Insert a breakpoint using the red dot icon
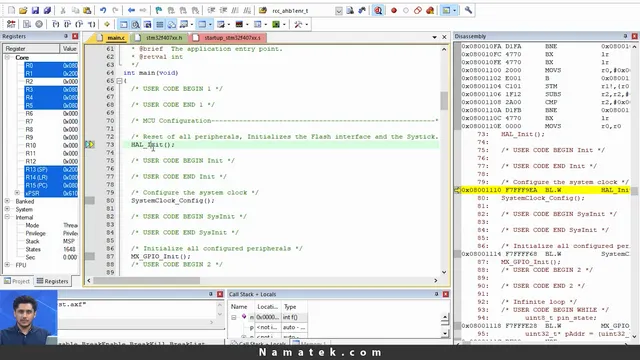 [394, 11]
